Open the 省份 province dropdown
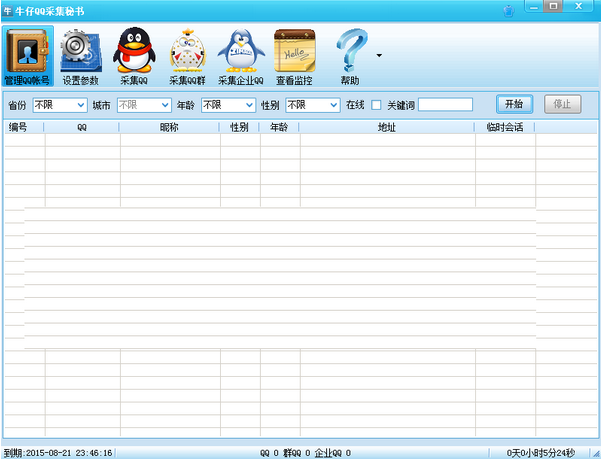The image size is (602, 460). click(x=59, y=104)
